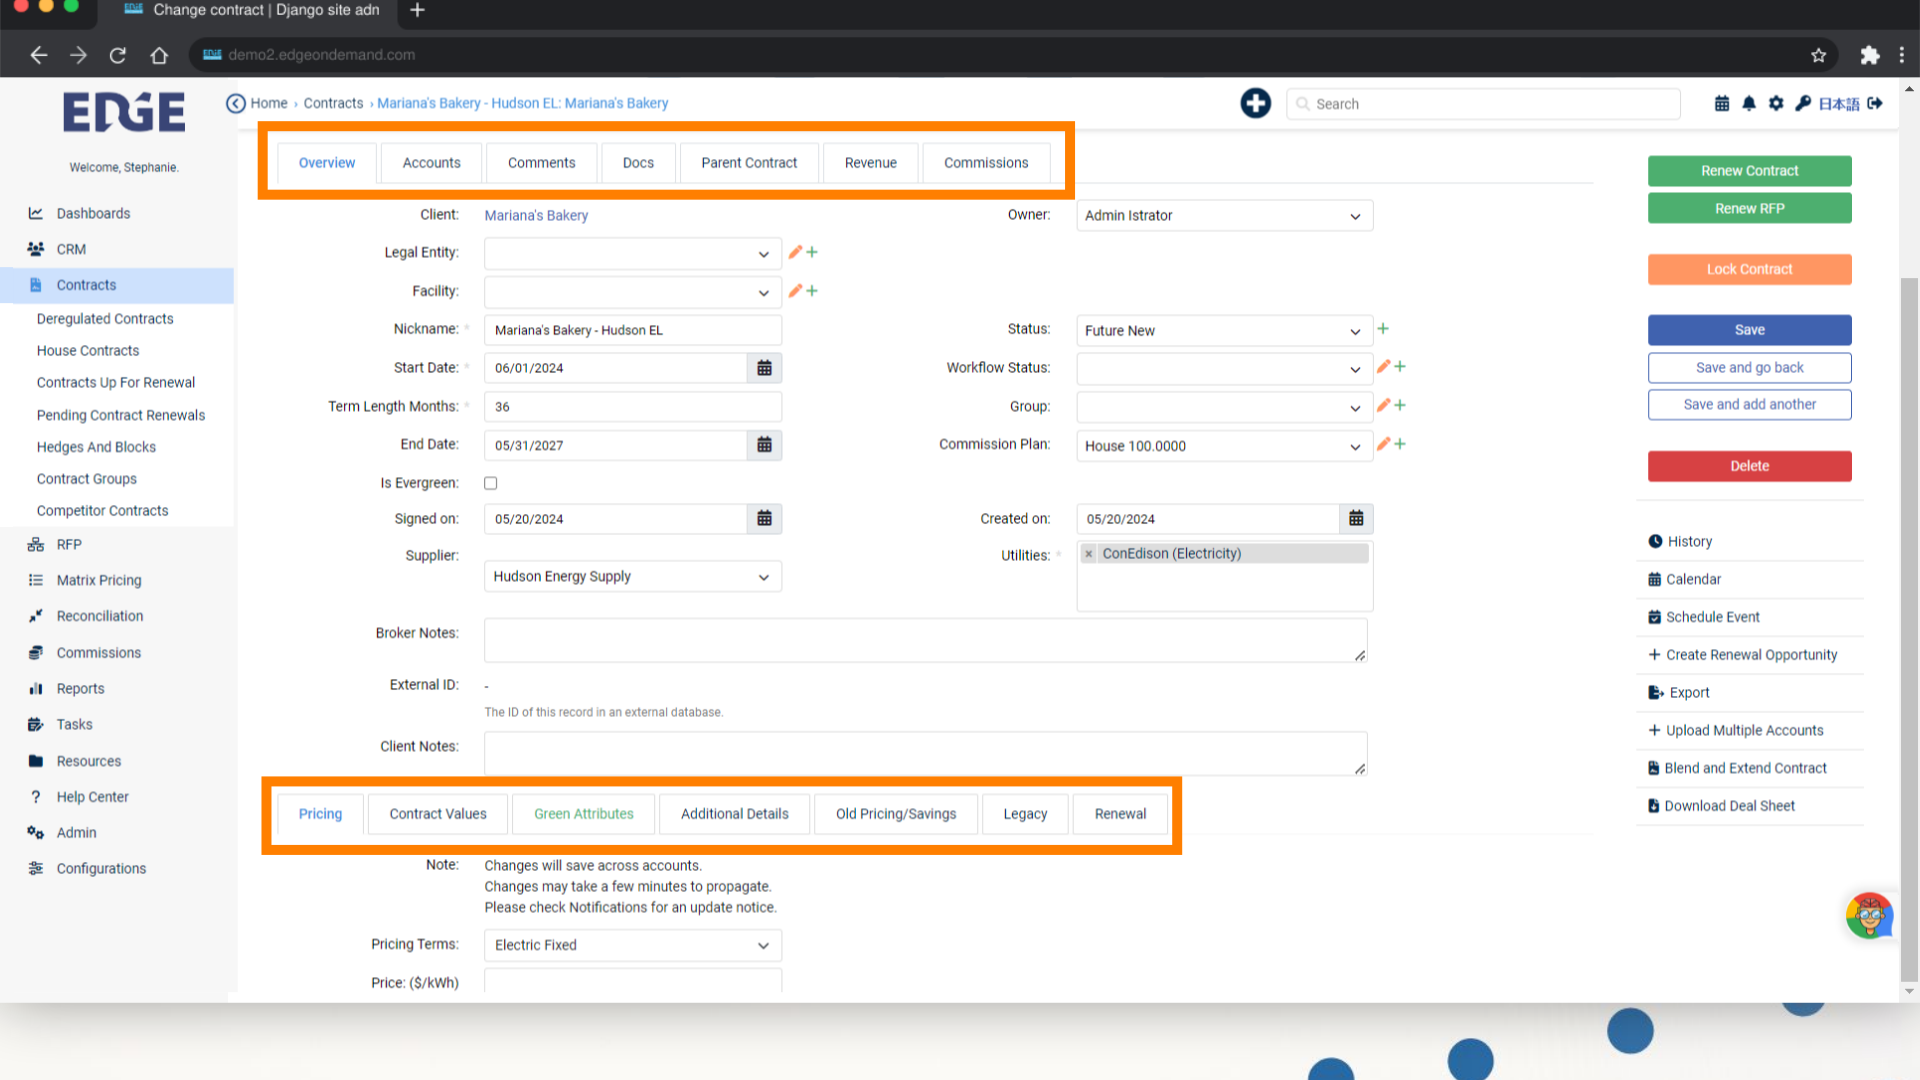Open Reconciliation in sidebar
Image resolution: width=1920 pixels, height=1080 pixels.
(100, 617)
